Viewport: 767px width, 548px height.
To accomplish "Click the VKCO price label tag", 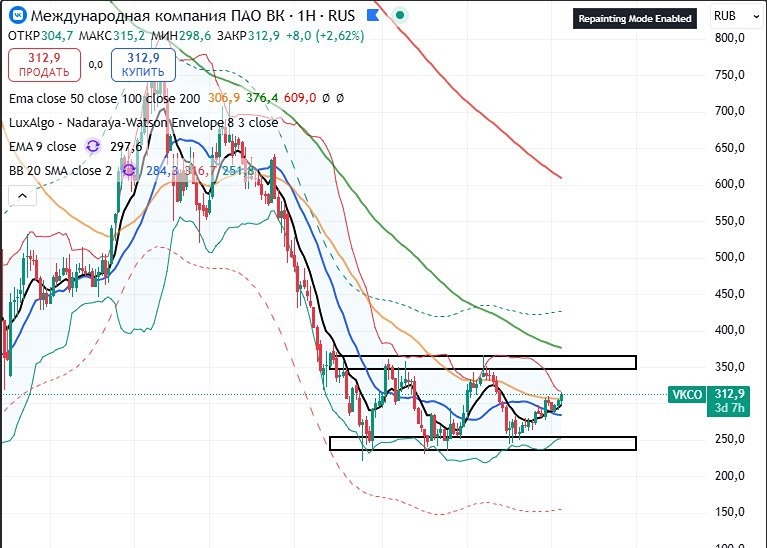I will (687, 394).
